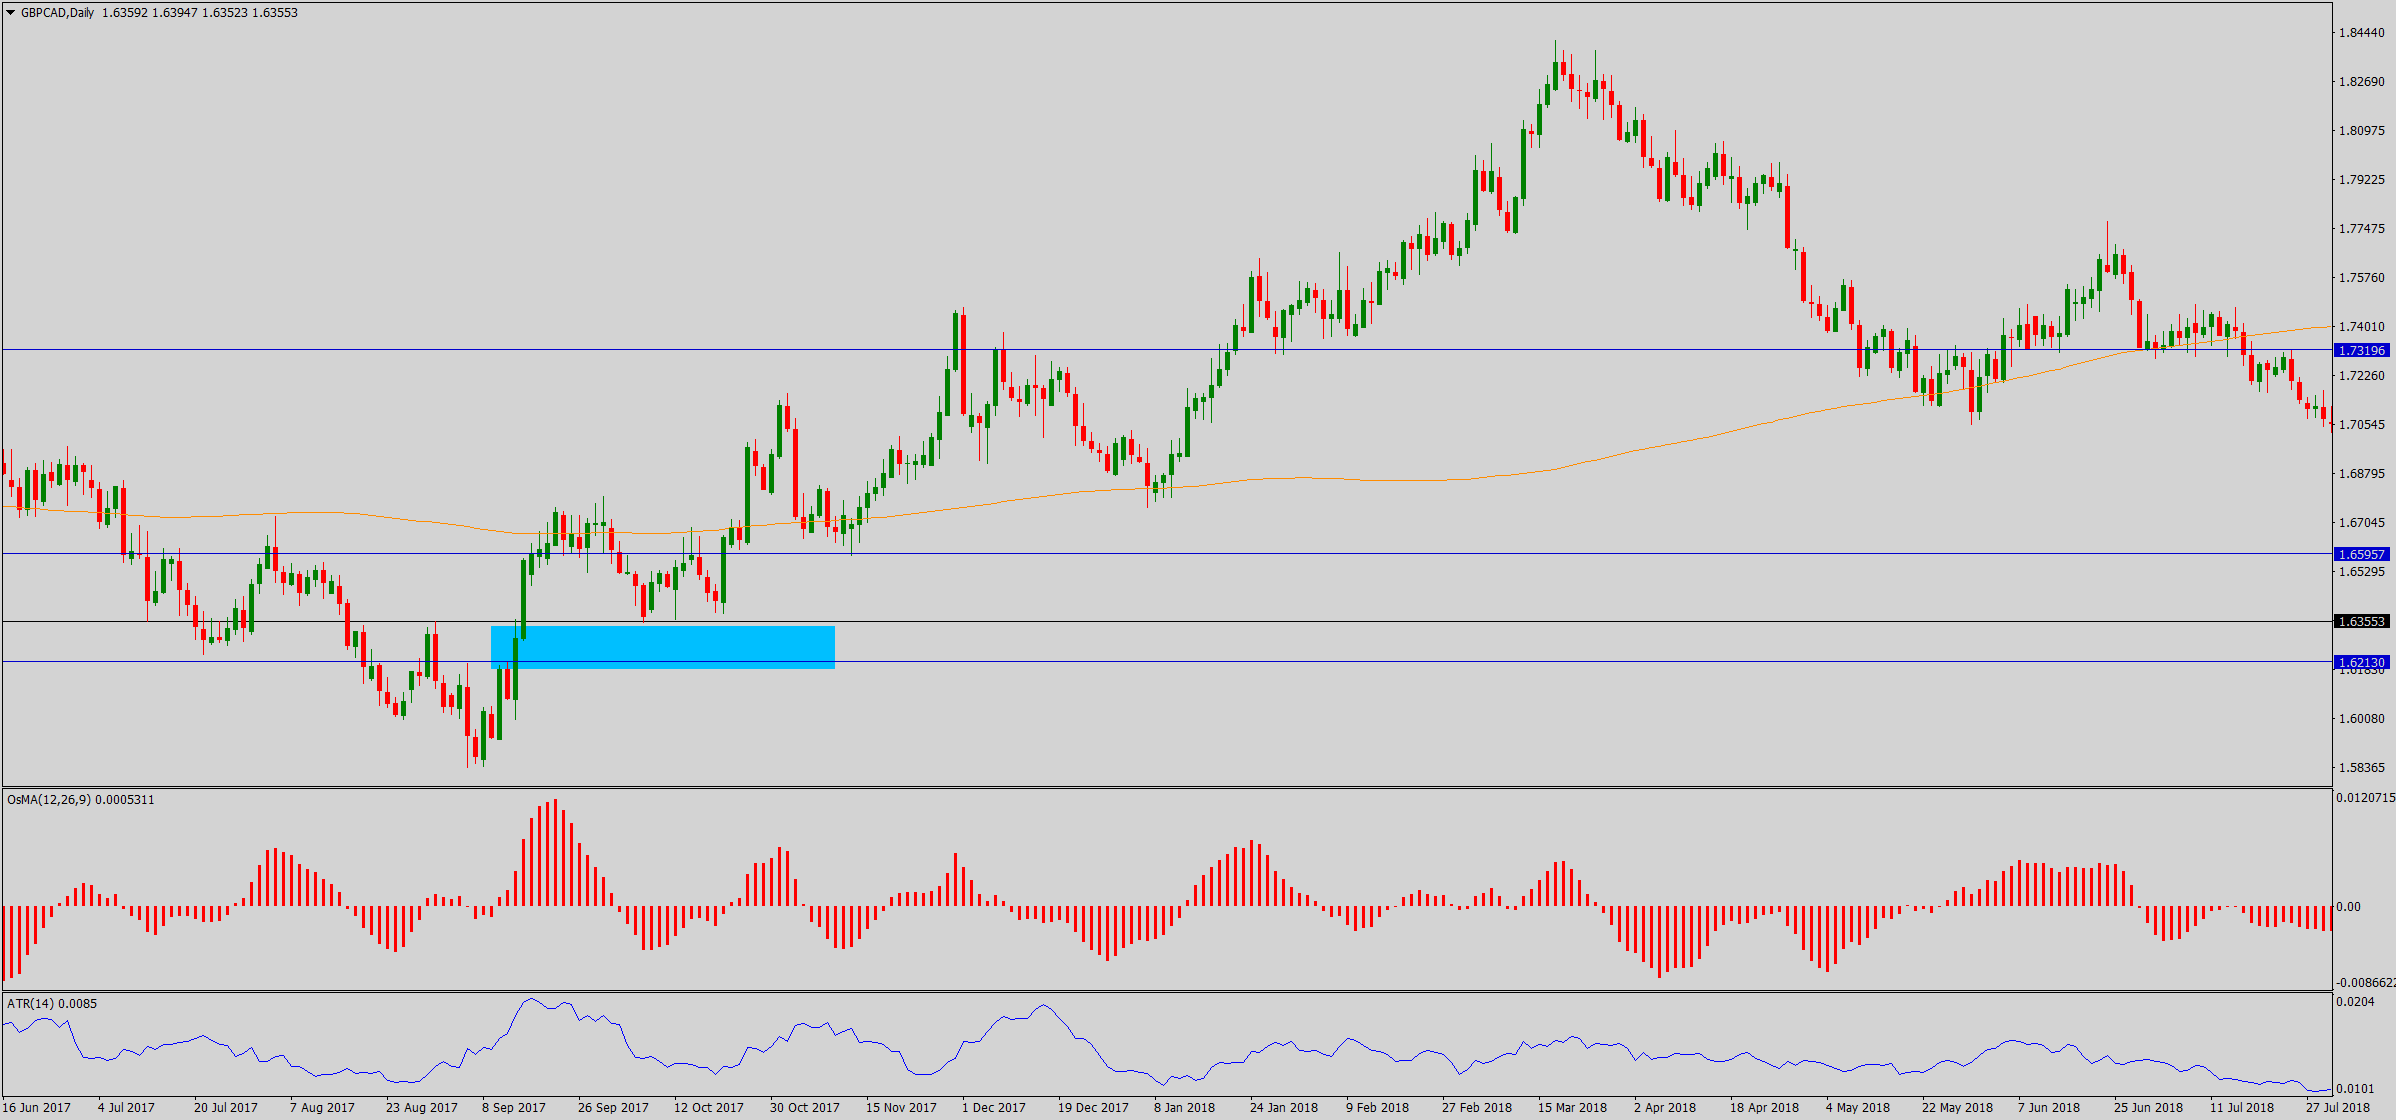The width and height of the screenshot is (2396, 1120).
Task: Click the triangle arrow beside GBPCAD,Daily
Action: click(11, 13)
